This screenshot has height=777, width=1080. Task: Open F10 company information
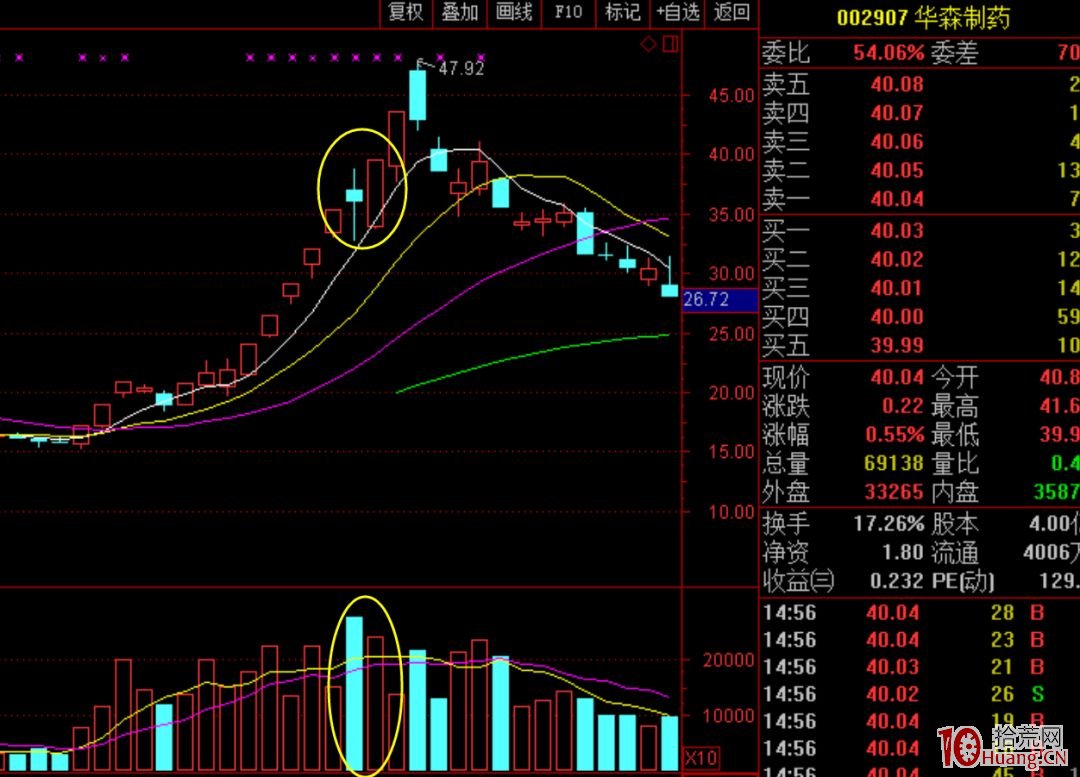pyautogui.click(x=568, y=12)
